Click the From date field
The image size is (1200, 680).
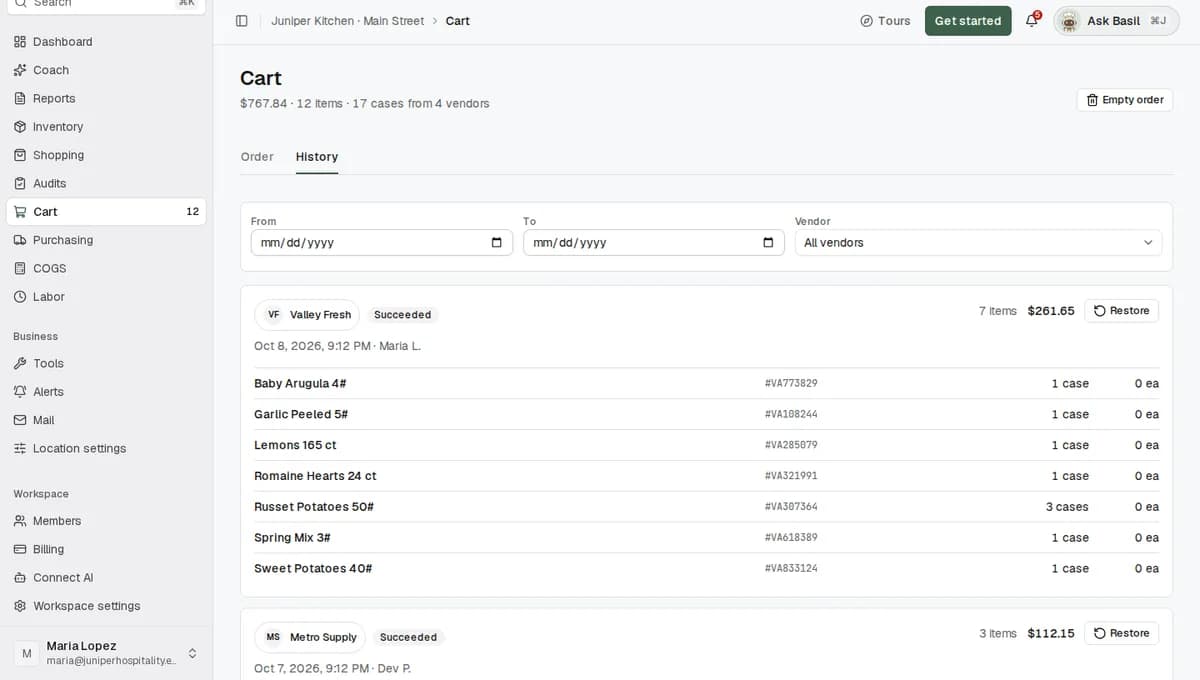pos(381,243)
